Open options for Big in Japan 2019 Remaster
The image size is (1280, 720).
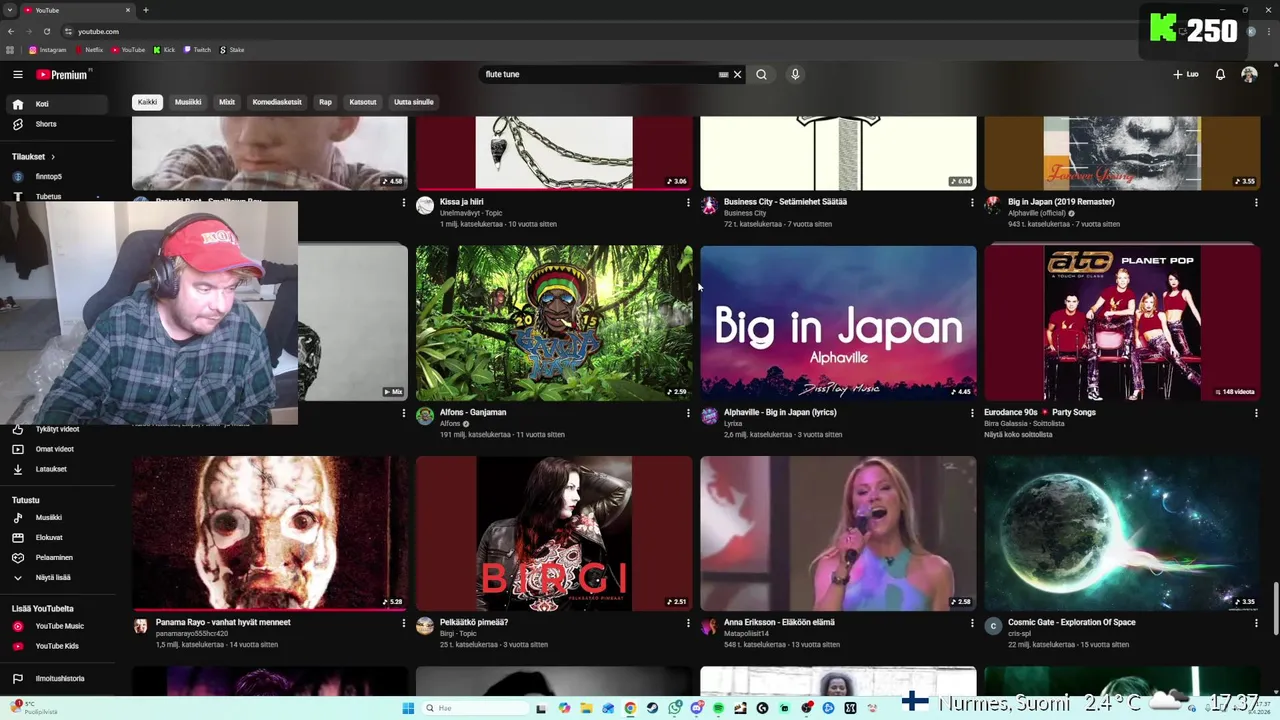click(1256, 203)
